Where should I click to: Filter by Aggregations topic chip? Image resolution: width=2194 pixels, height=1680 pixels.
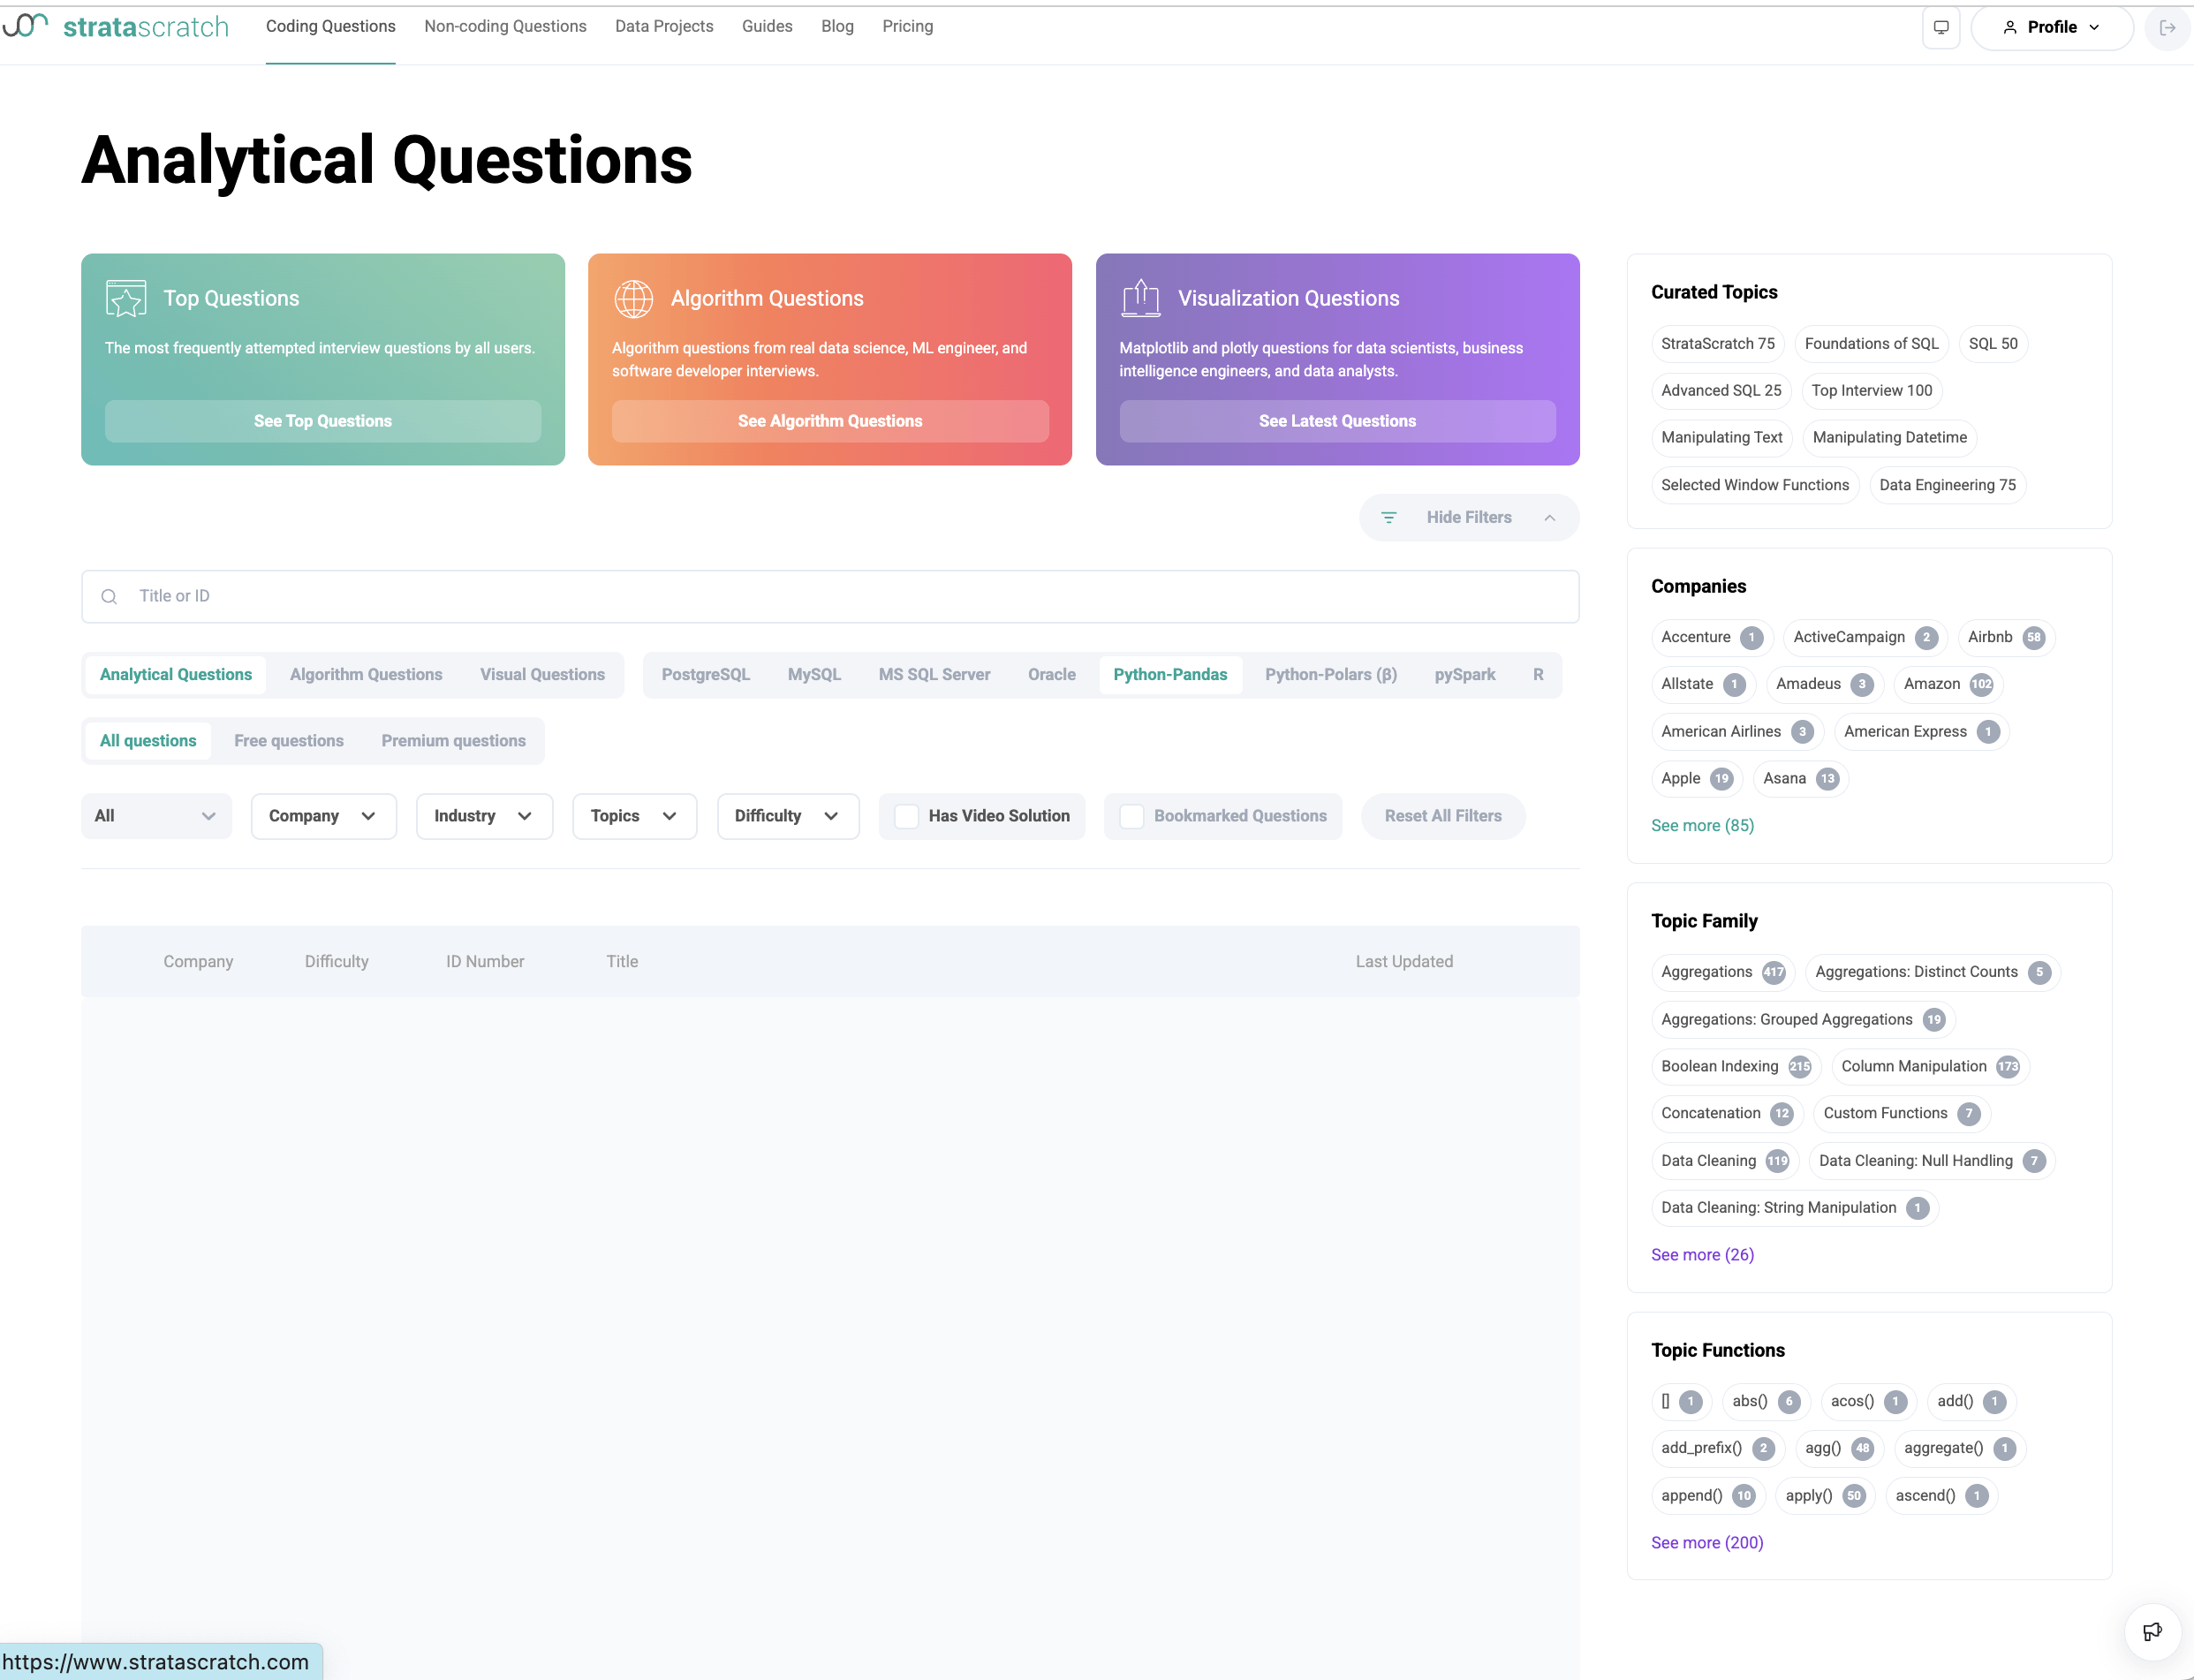tap(1722, 972)
